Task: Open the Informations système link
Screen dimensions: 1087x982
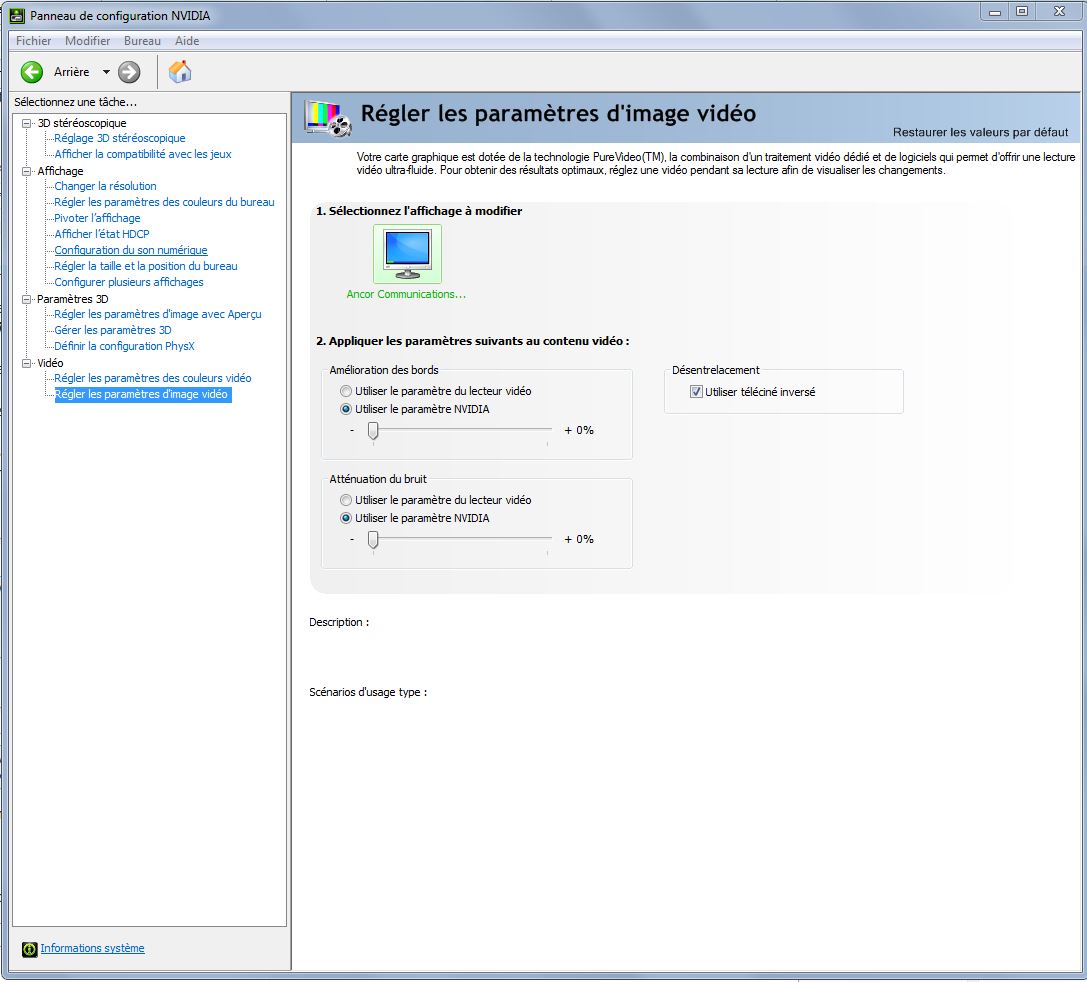Action: pos(92,948)
